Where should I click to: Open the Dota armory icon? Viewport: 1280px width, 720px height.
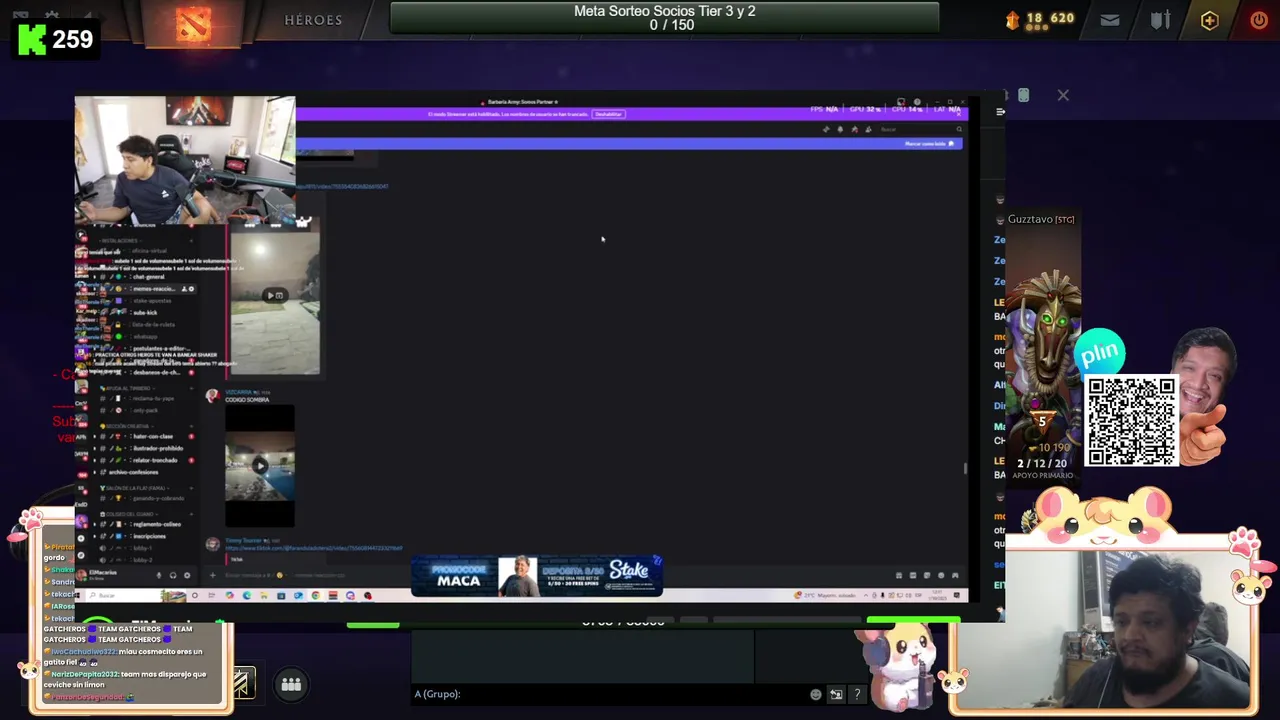pos(1160,20)
